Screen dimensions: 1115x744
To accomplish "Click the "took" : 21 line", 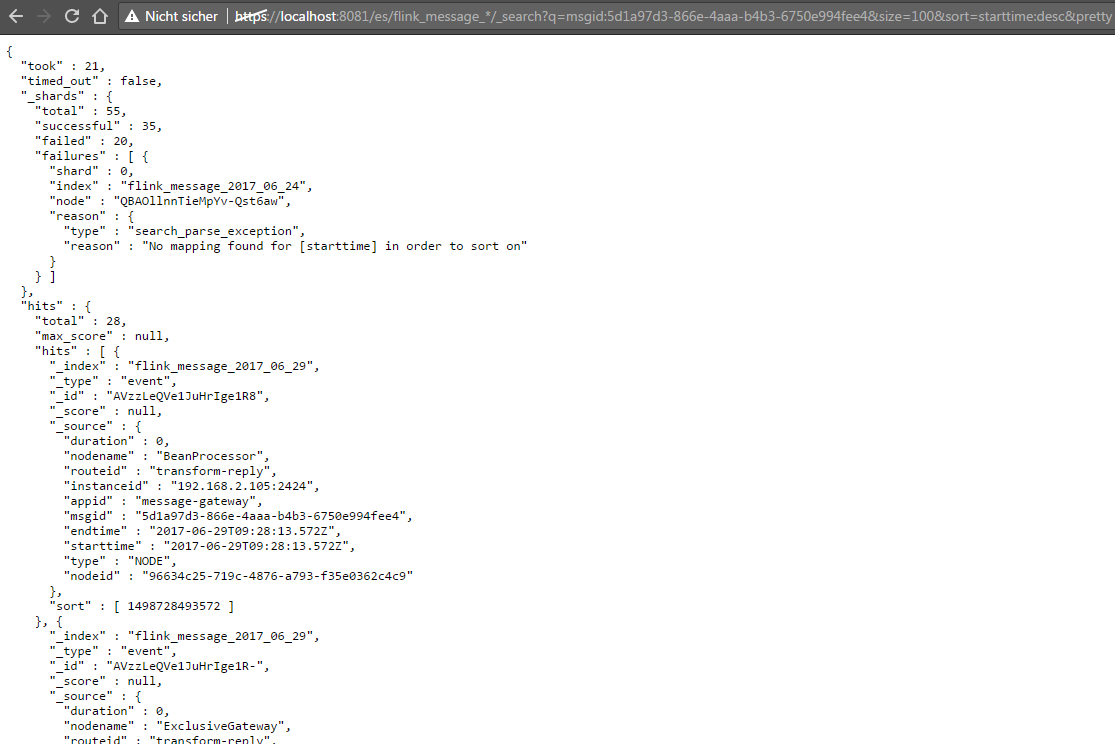I will coord(62,66).
